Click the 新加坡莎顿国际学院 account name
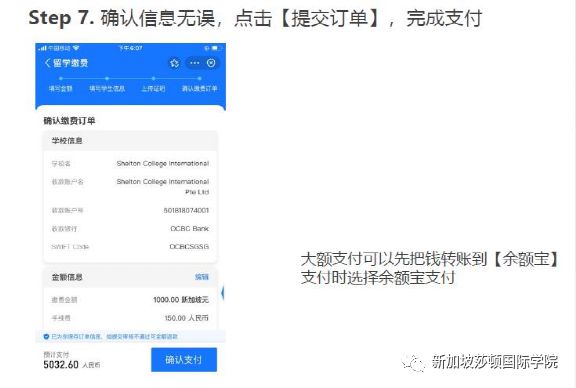 point(495,362)
